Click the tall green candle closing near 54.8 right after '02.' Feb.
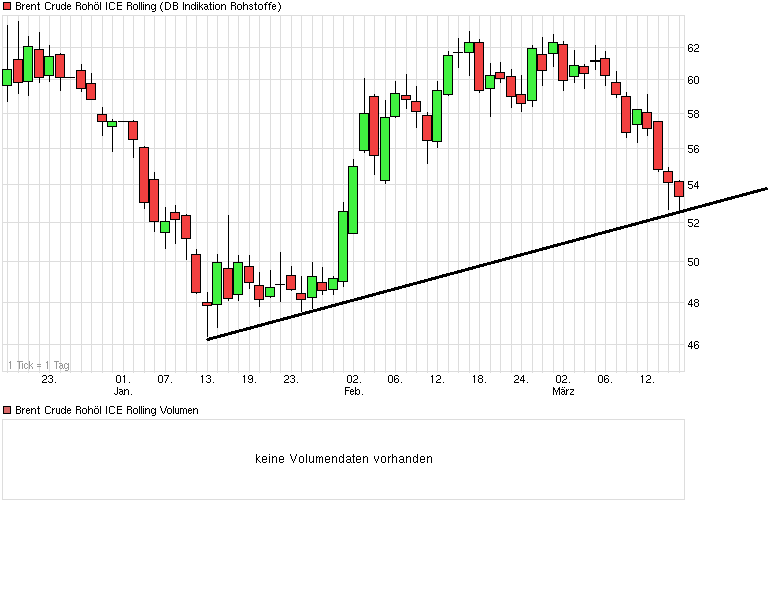Viewport: 768px width, 614px height. [x=353, y=200]
